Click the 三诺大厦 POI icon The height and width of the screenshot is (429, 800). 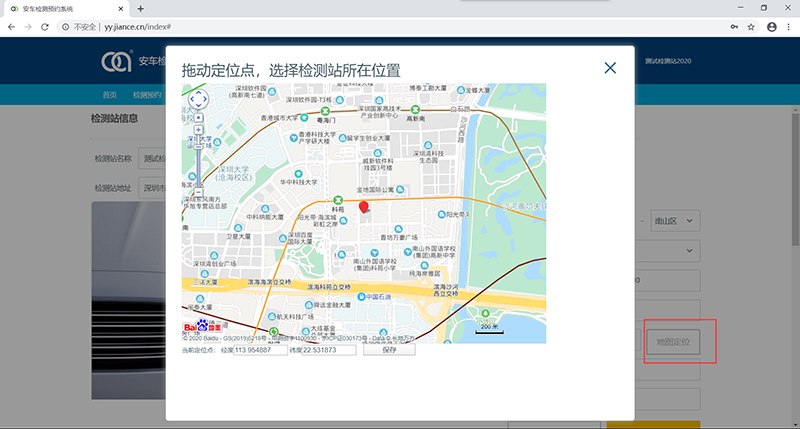205,274
